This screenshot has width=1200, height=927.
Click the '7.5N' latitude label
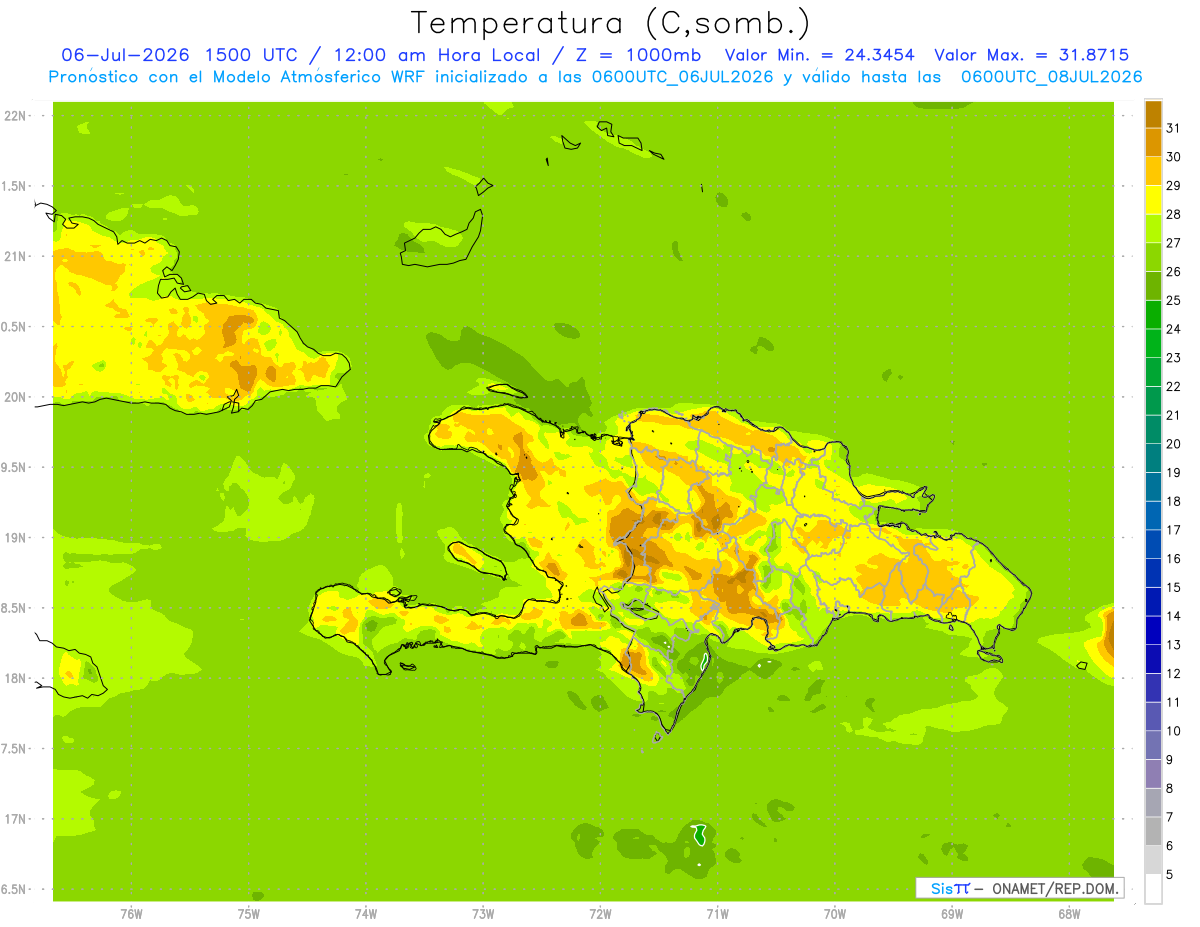[x=14, y=749]
